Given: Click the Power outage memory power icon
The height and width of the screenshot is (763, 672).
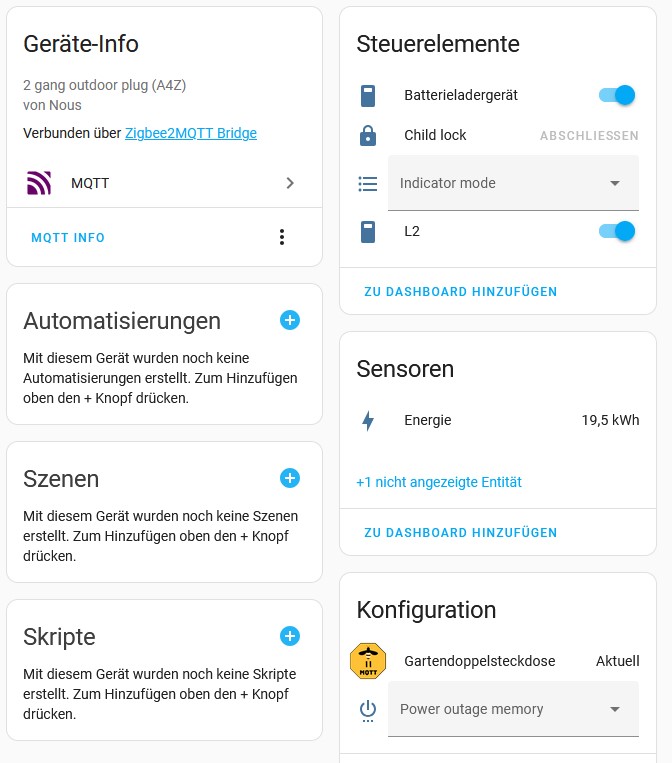Looking at the screenshot, I should (x=368, y=710).
